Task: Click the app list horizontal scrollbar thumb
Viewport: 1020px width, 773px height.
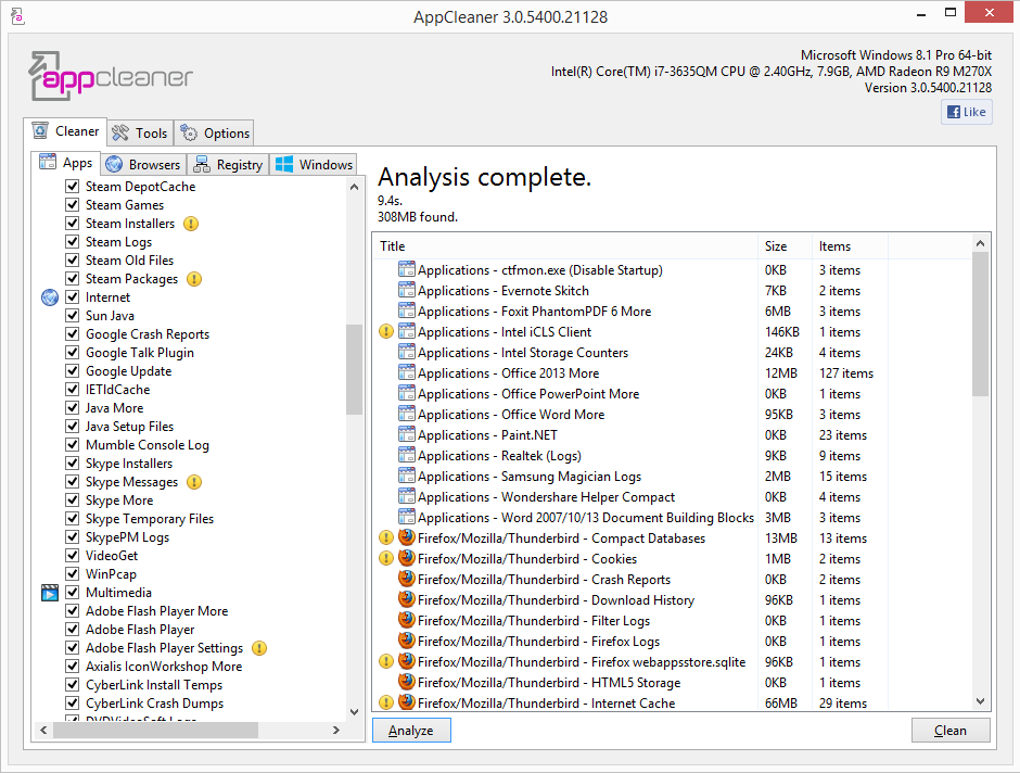Action: pyautogui.click(x=155, y=730)
